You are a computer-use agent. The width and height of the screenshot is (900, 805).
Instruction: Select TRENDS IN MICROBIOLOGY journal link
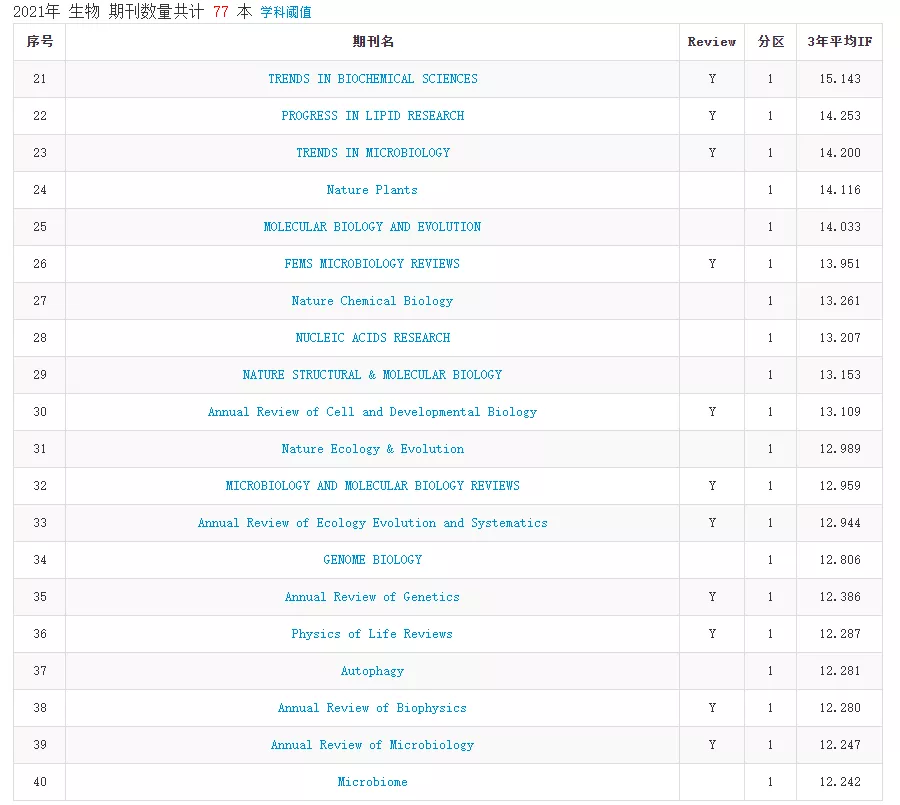click(x=372, y=153)
